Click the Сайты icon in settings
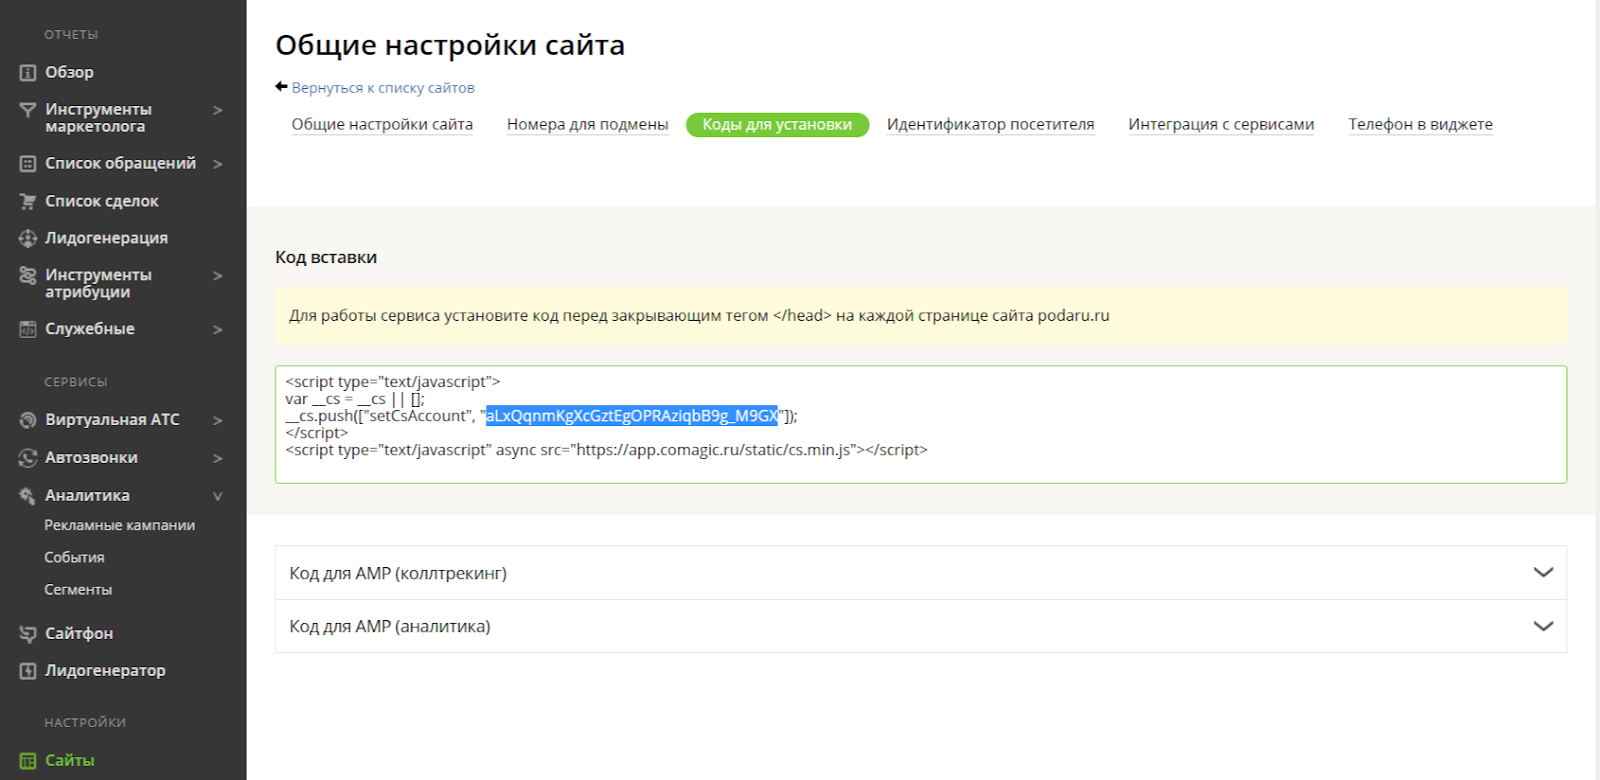 tap(28, 761)
